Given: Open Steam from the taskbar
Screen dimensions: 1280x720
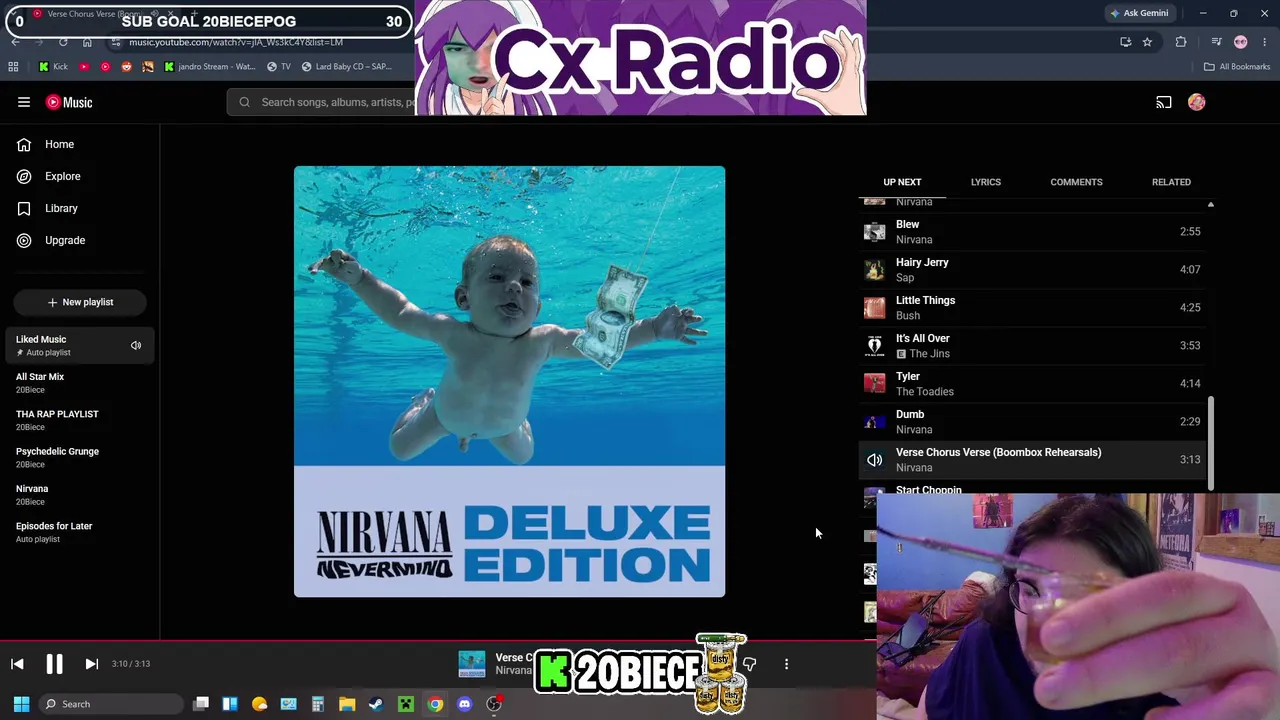Looking at the screenshot, I should [x=376, y=704].
